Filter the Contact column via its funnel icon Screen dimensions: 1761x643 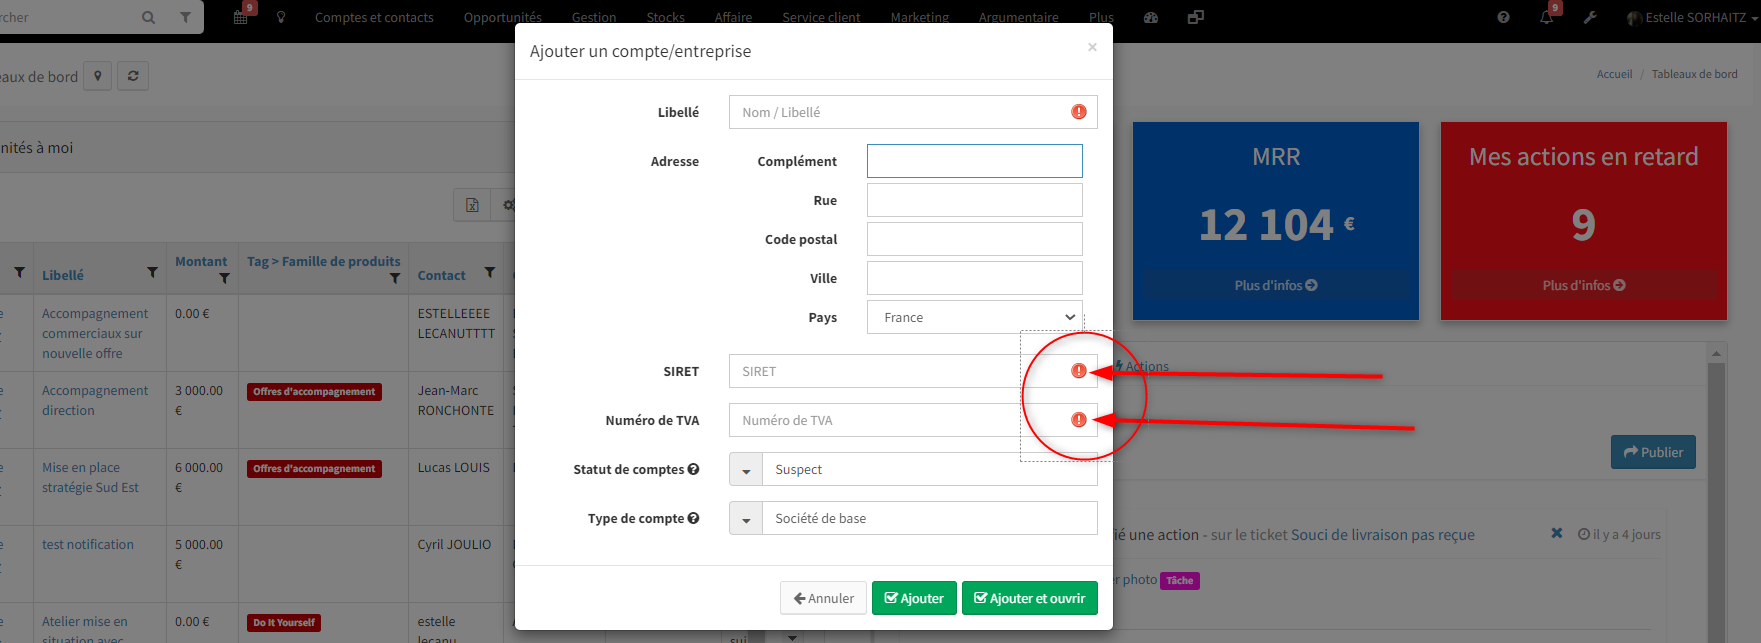click(489, 272)
